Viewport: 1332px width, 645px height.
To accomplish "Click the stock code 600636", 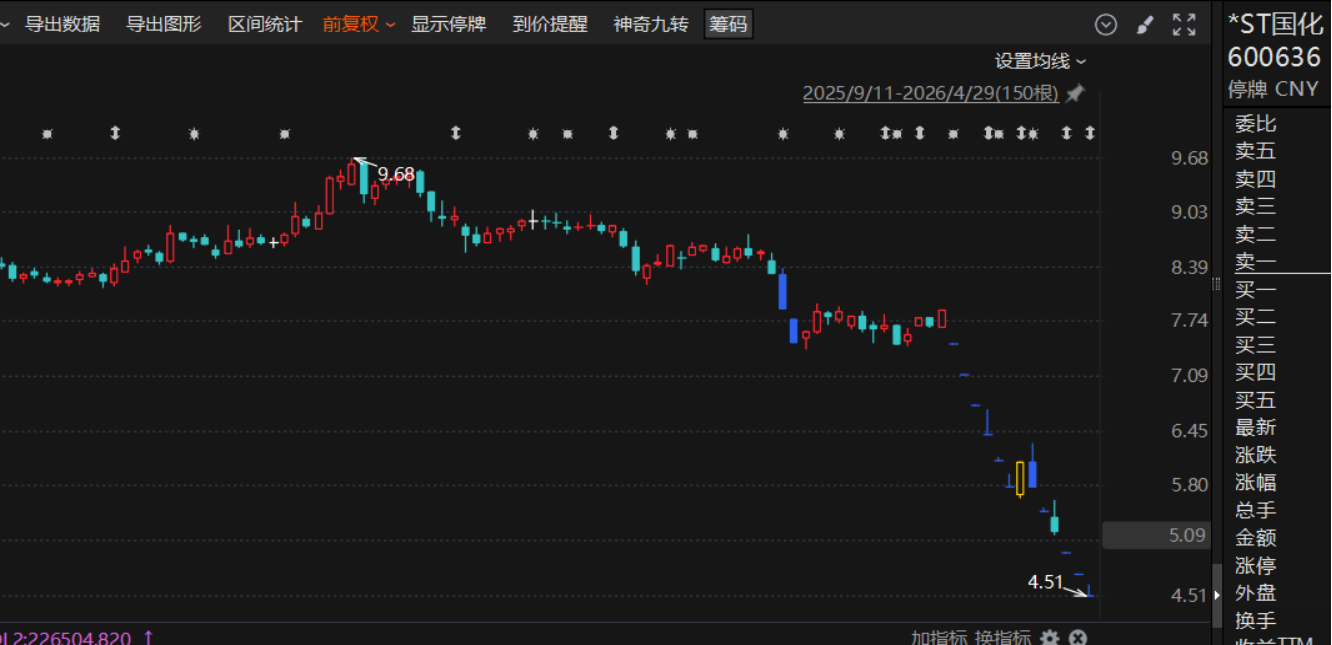I will point(1274,57).
